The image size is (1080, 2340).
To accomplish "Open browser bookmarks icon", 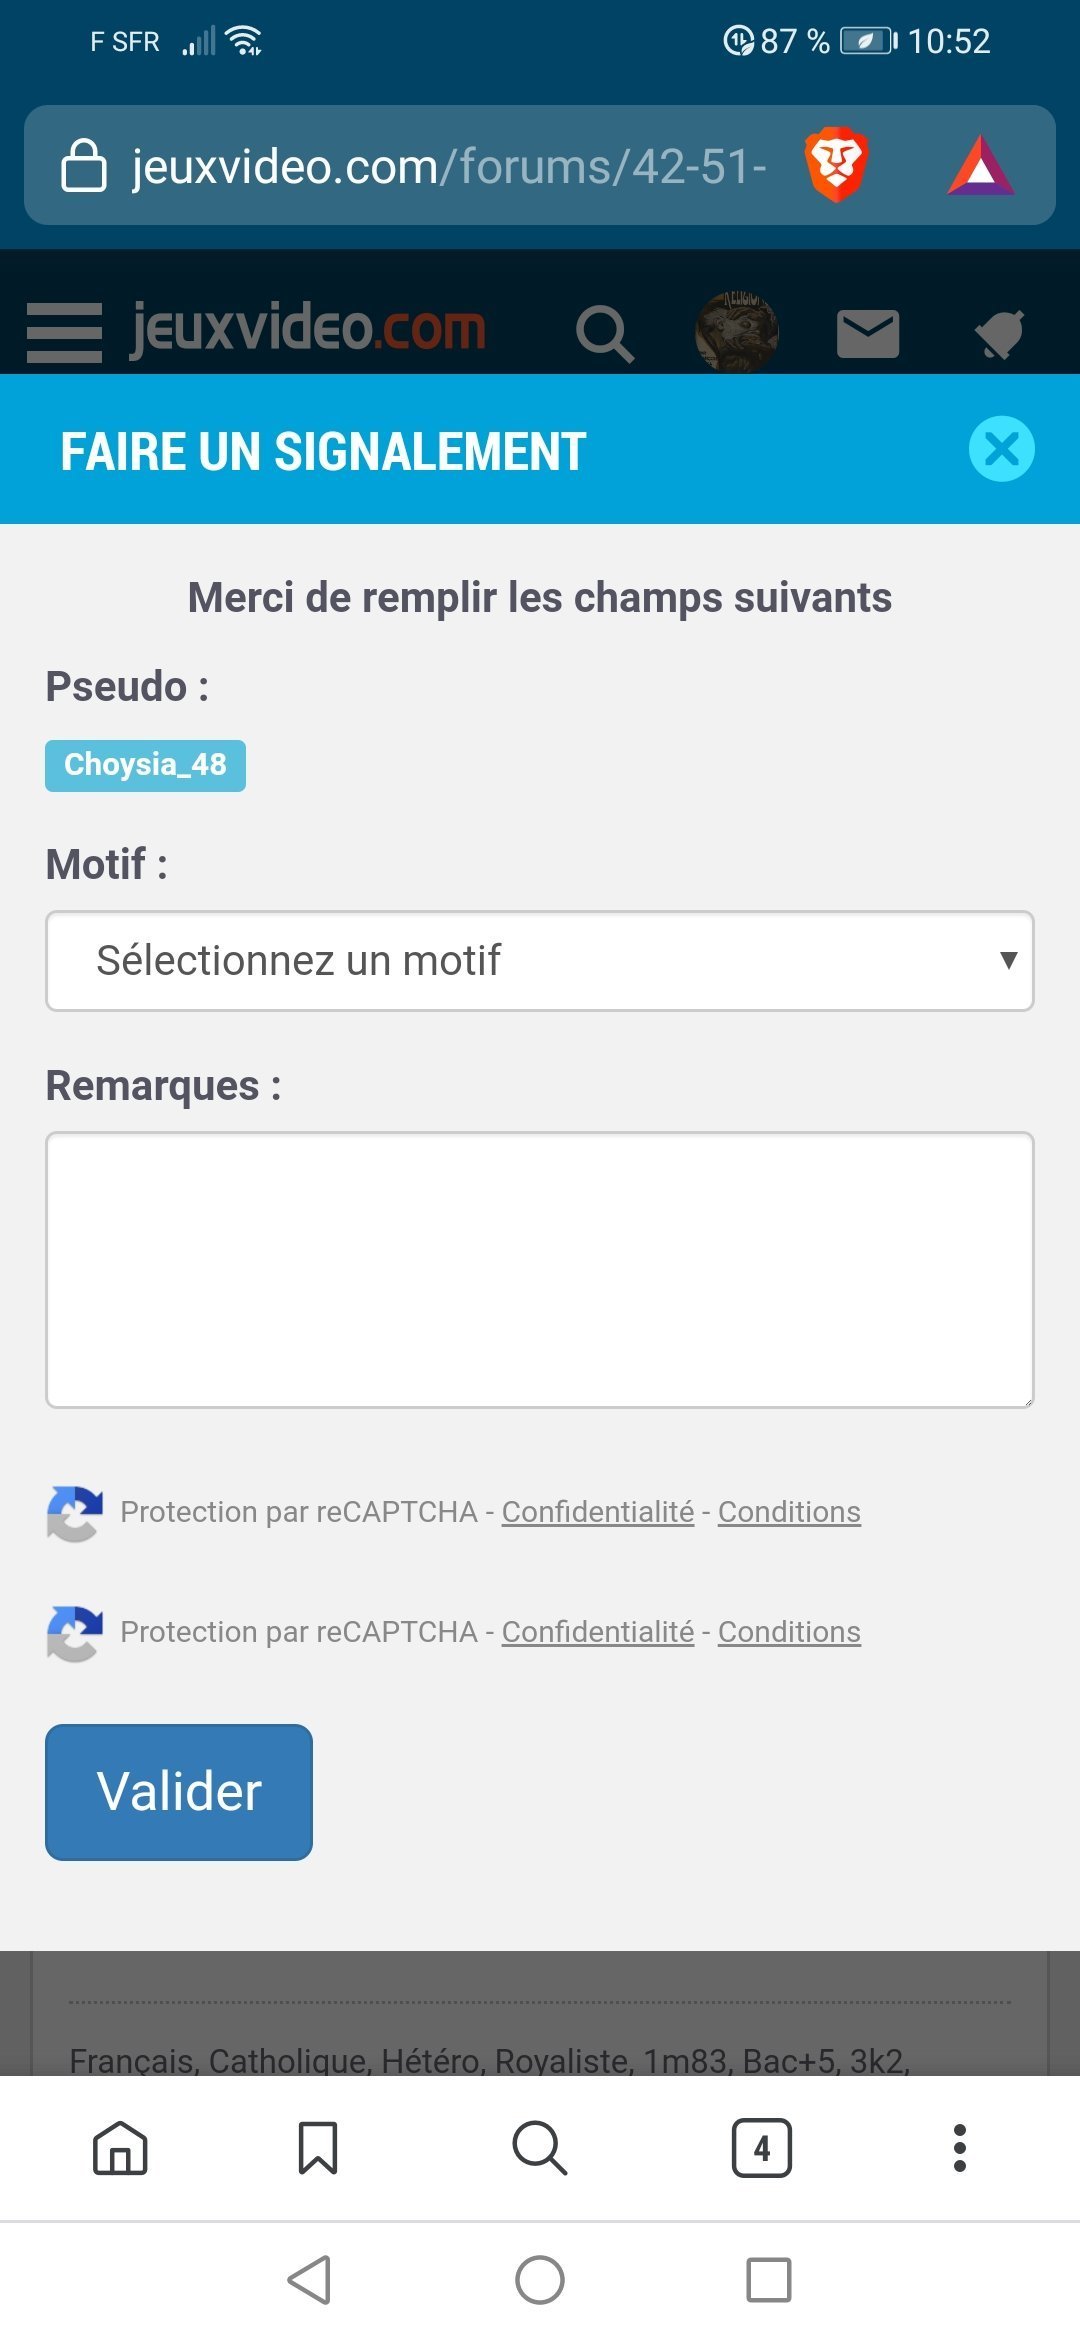I will tap(318, 2147).
